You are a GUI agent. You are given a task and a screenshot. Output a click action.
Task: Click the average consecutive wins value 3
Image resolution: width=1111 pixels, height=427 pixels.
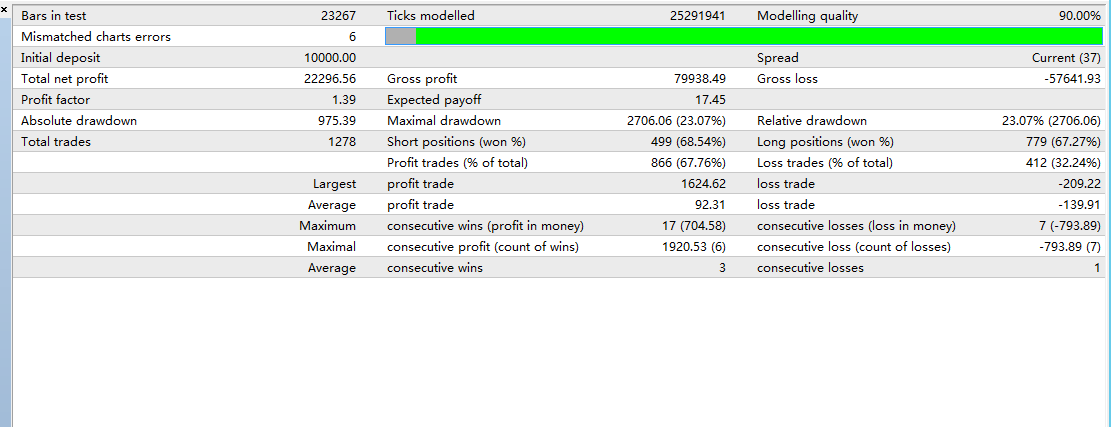click(721, 268)
